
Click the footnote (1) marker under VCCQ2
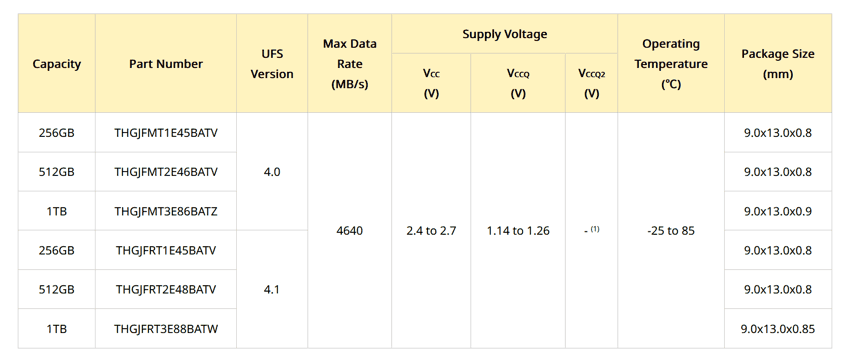[595, 229]
